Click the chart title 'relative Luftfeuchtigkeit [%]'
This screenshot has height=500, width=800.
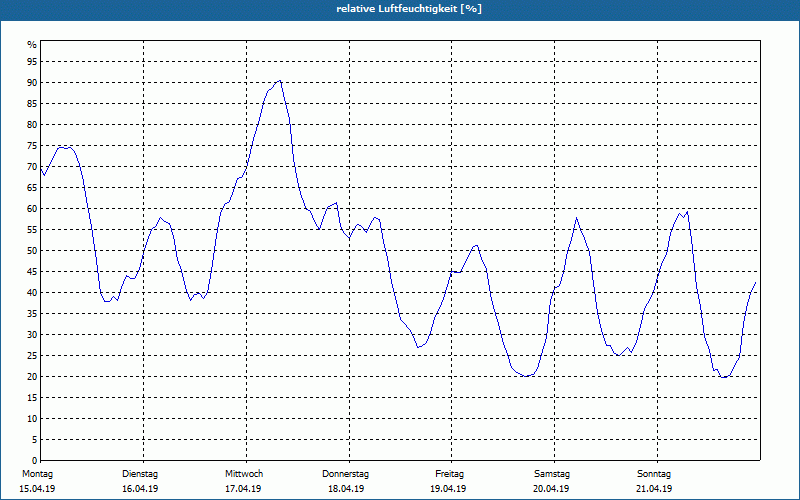tap(409, 9)
